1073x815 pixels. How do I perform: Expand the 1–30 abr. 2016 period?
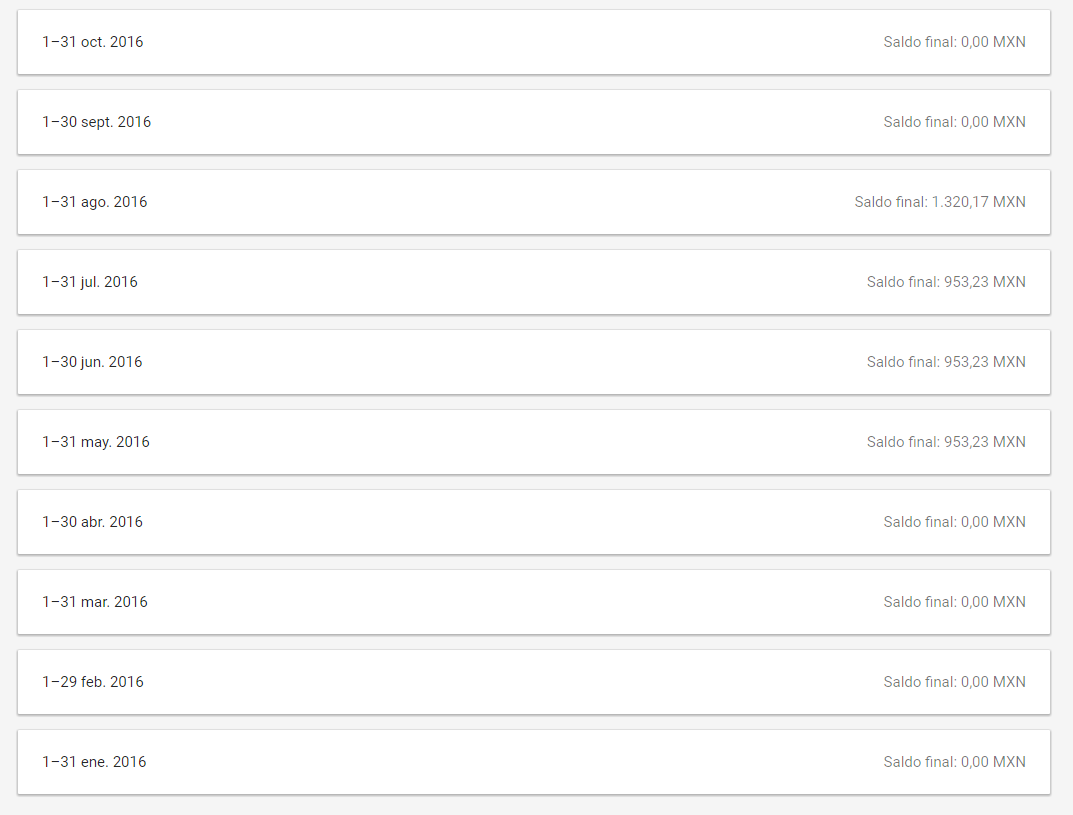(534, 522)
